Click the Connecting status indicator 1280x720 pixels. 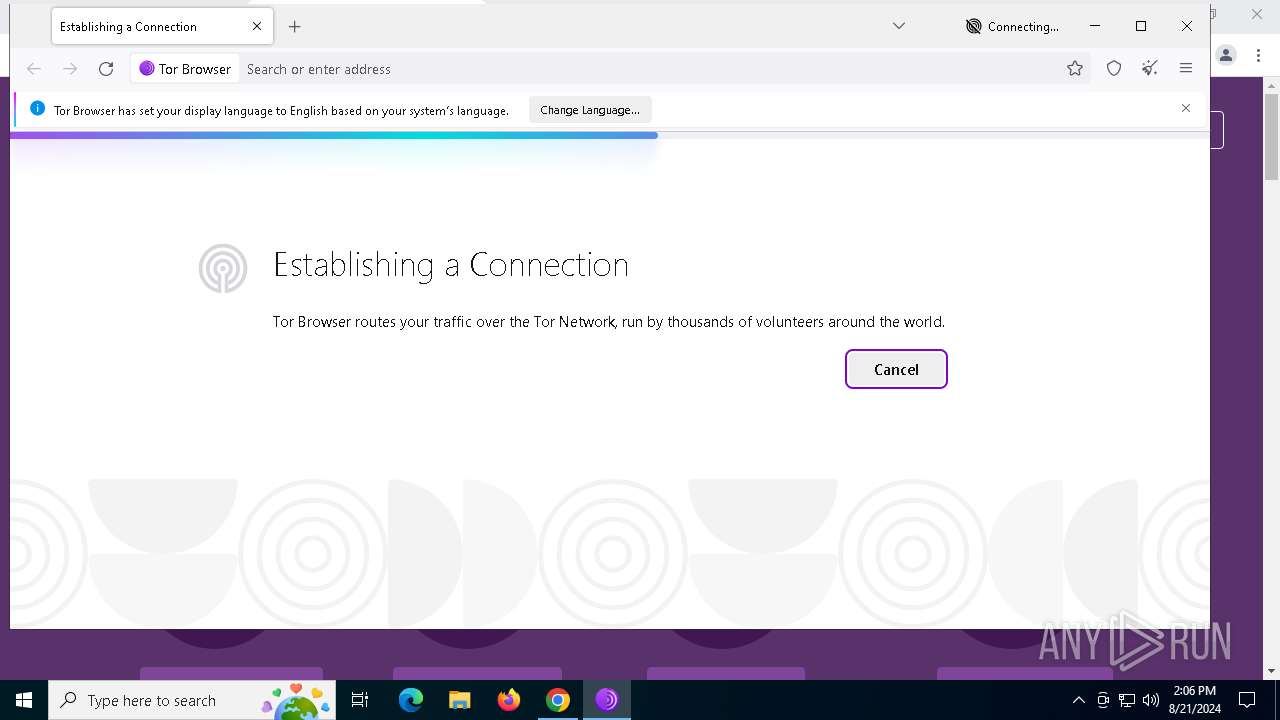(x=1012, y=27)
